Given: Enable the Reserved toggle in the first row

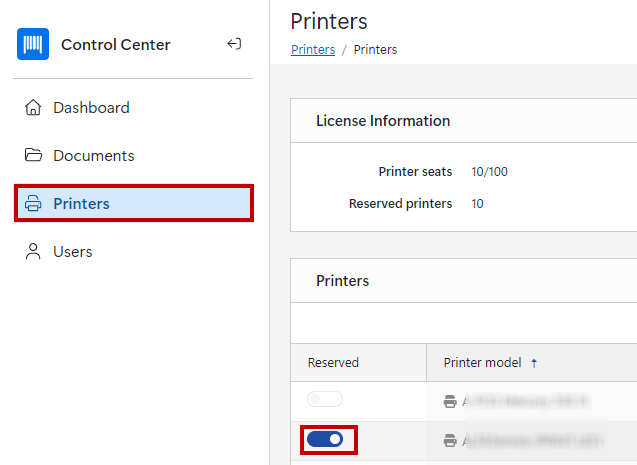Looking at the screenshot, I should (x=325, y=400).
